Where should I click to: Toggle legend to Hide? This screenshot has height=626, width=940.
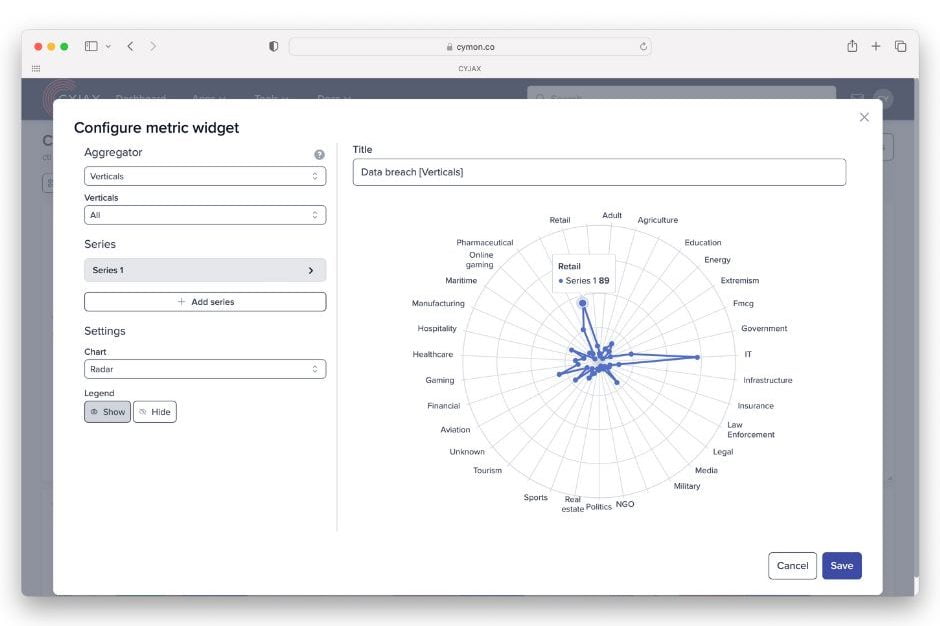[155, 412]
